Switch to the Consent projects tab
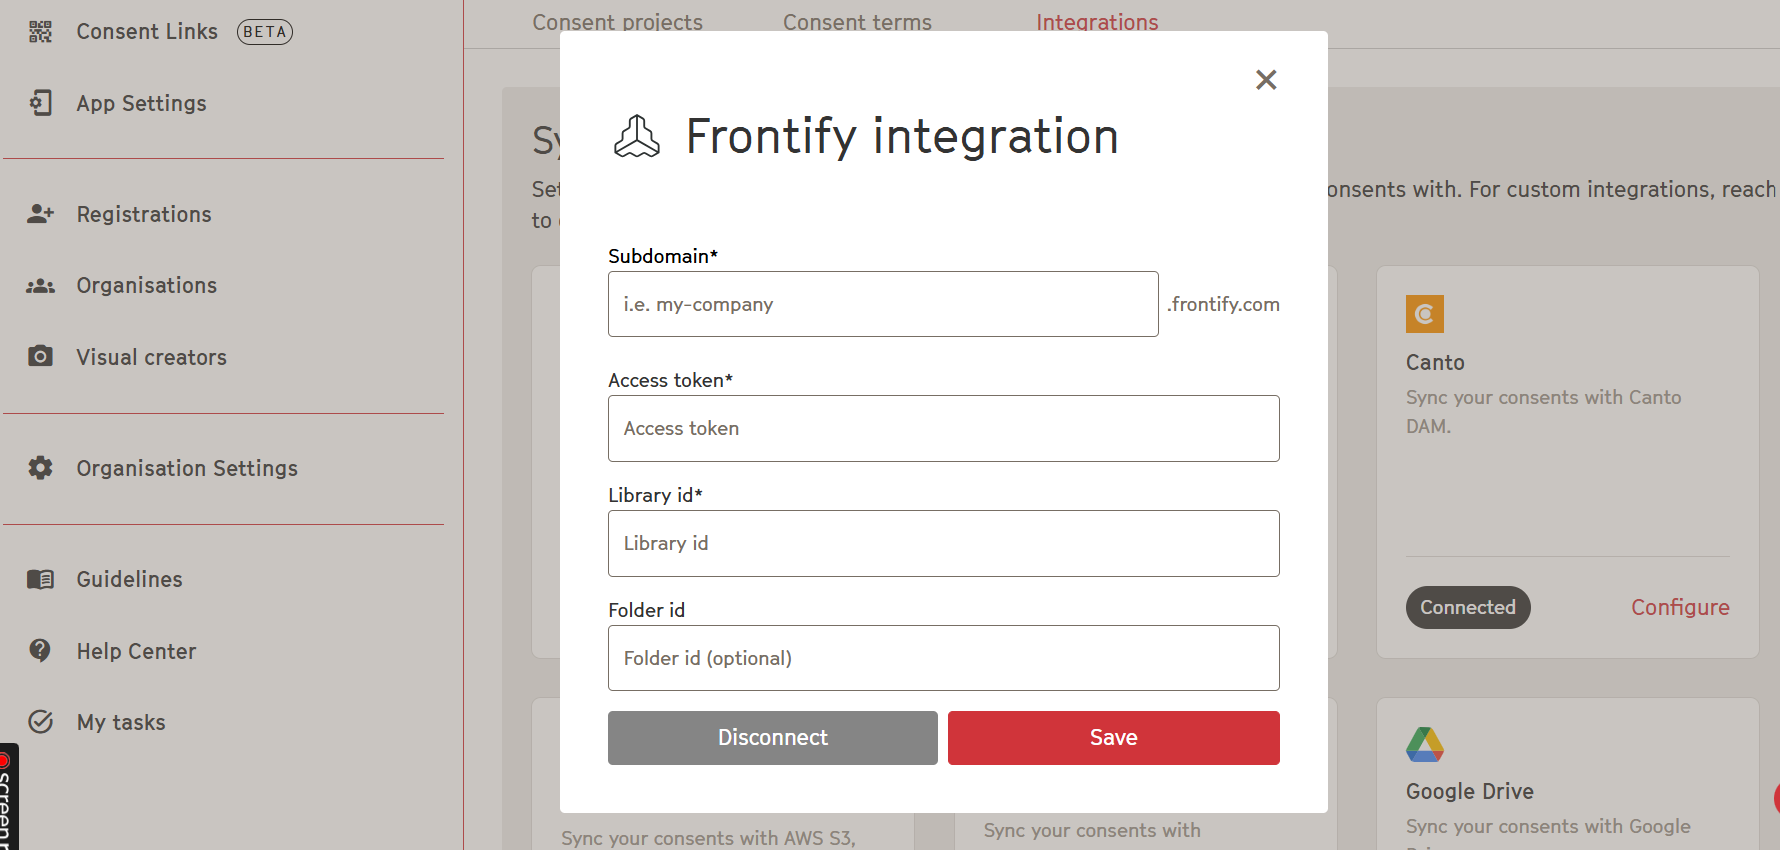Image resolution: width=1780 pixels, height=850 pixels. pyautogui.click(x=618, y=22)
